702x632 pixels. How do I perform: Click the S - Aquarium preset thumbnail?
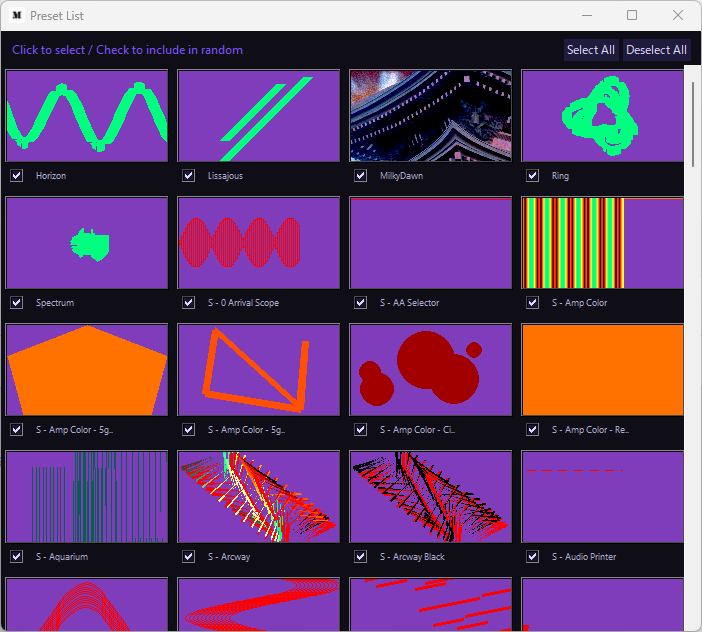(x=87, y=497)
